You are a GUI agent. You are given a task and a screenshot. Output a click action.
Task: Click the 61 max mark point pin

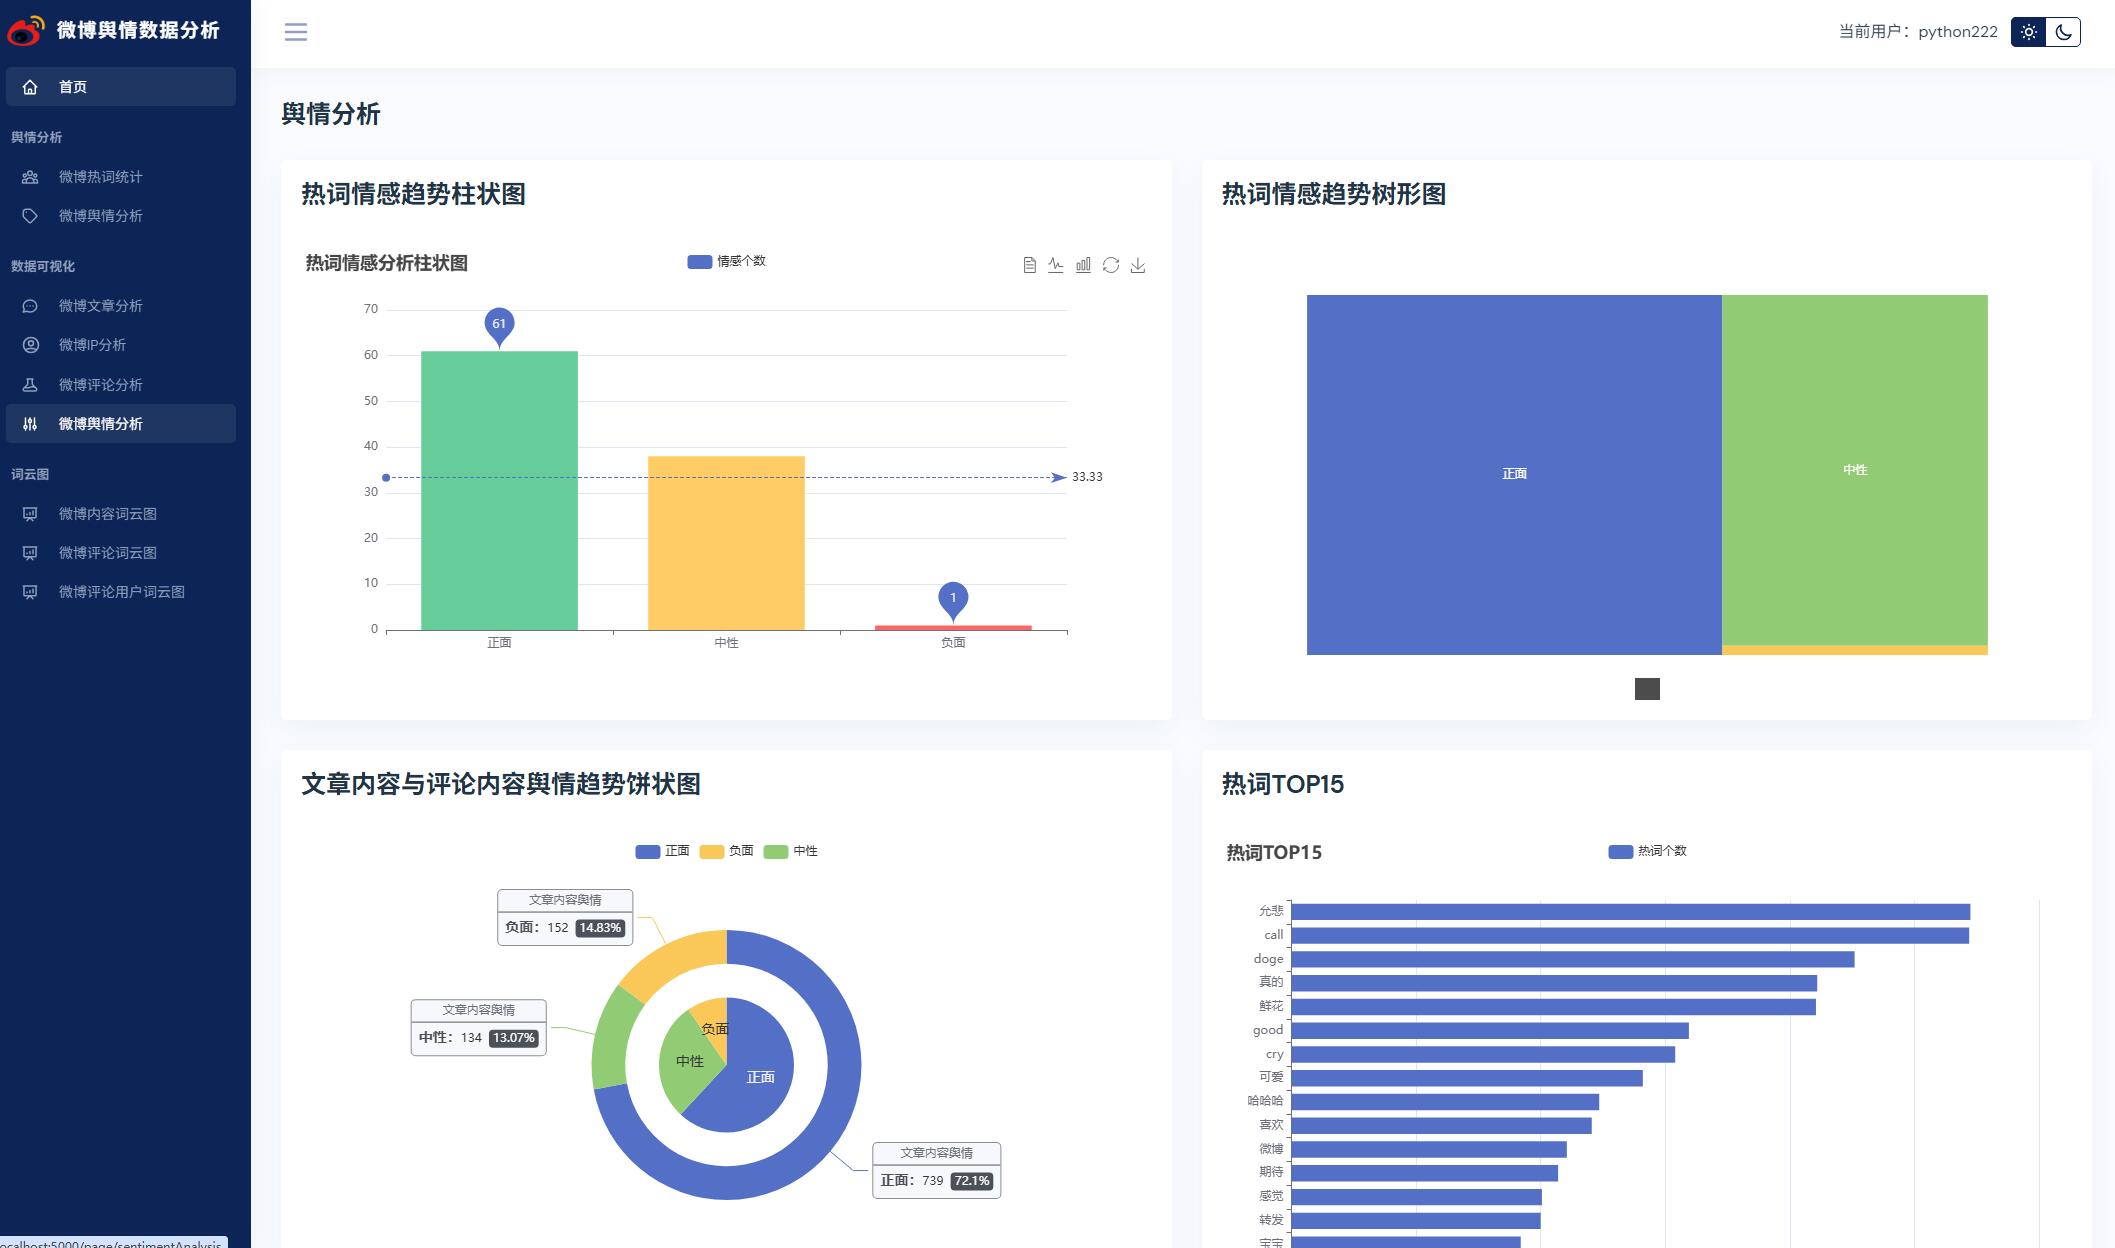click(x=499, y=324)
